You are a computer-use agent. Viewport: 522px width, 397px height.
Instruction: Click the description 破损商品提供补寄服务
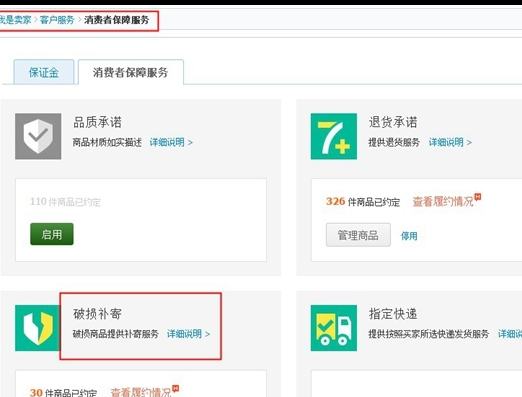[x=116, y=334]
